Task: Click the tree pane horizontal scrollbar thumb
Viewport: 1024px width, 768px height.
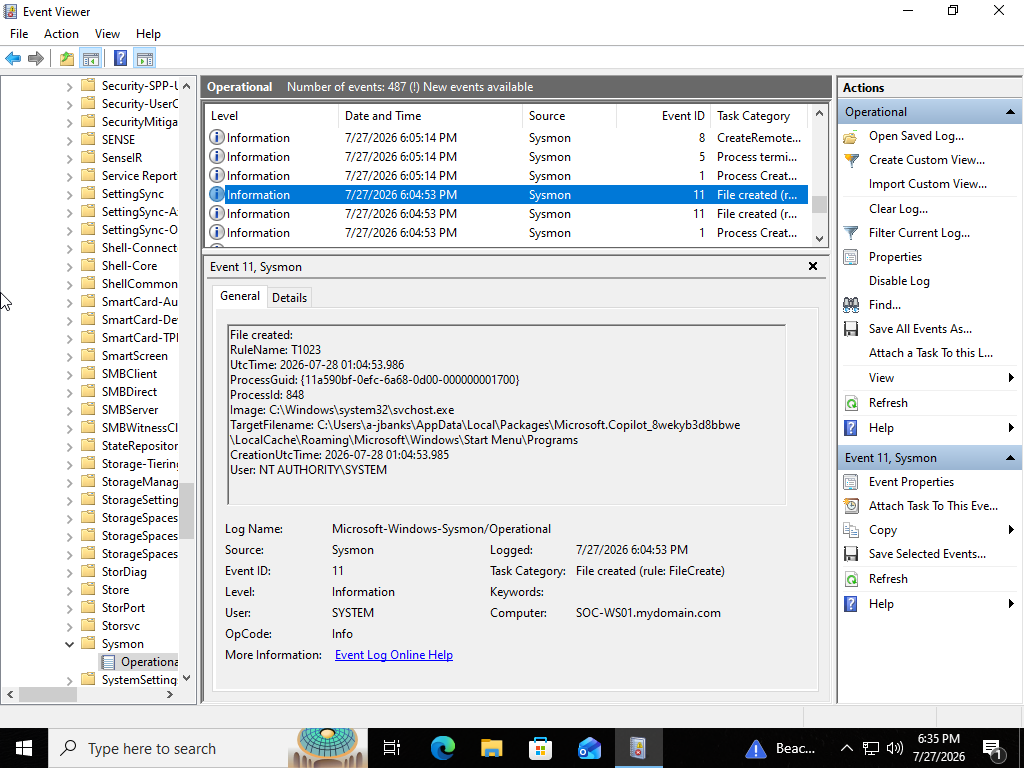Action: coord(48,695)
